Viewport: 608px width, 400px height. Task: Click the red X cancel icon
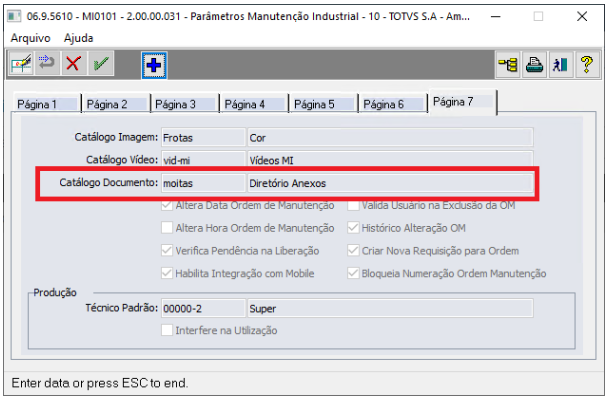[x=74, y=64]
